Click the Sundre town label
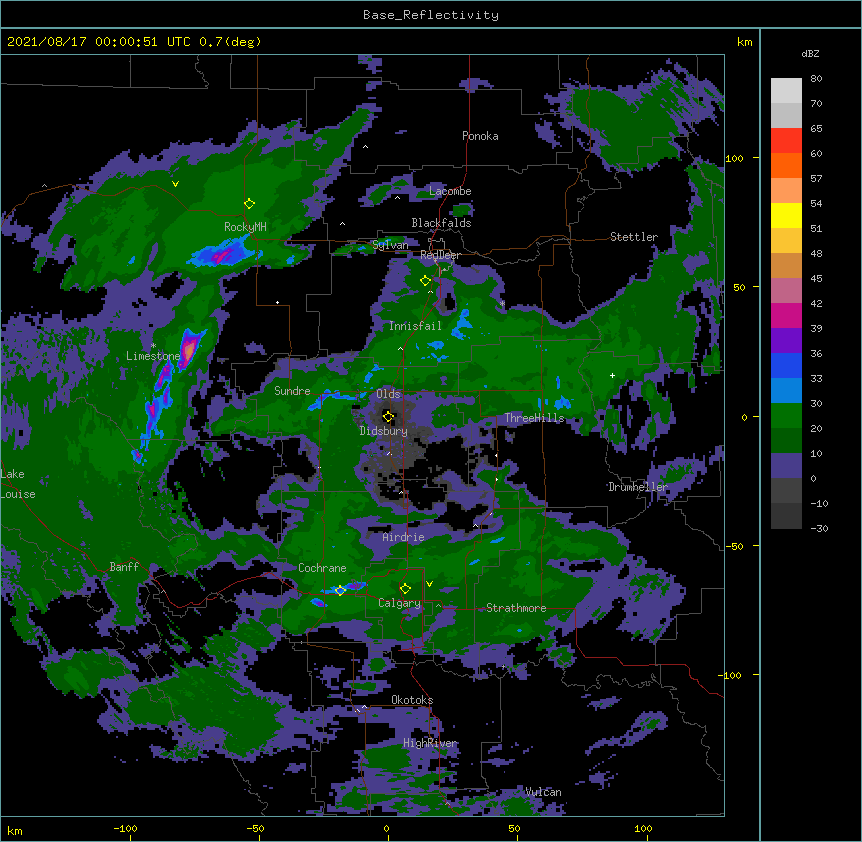This screenshot has width=862, height=842. (292, 391)
